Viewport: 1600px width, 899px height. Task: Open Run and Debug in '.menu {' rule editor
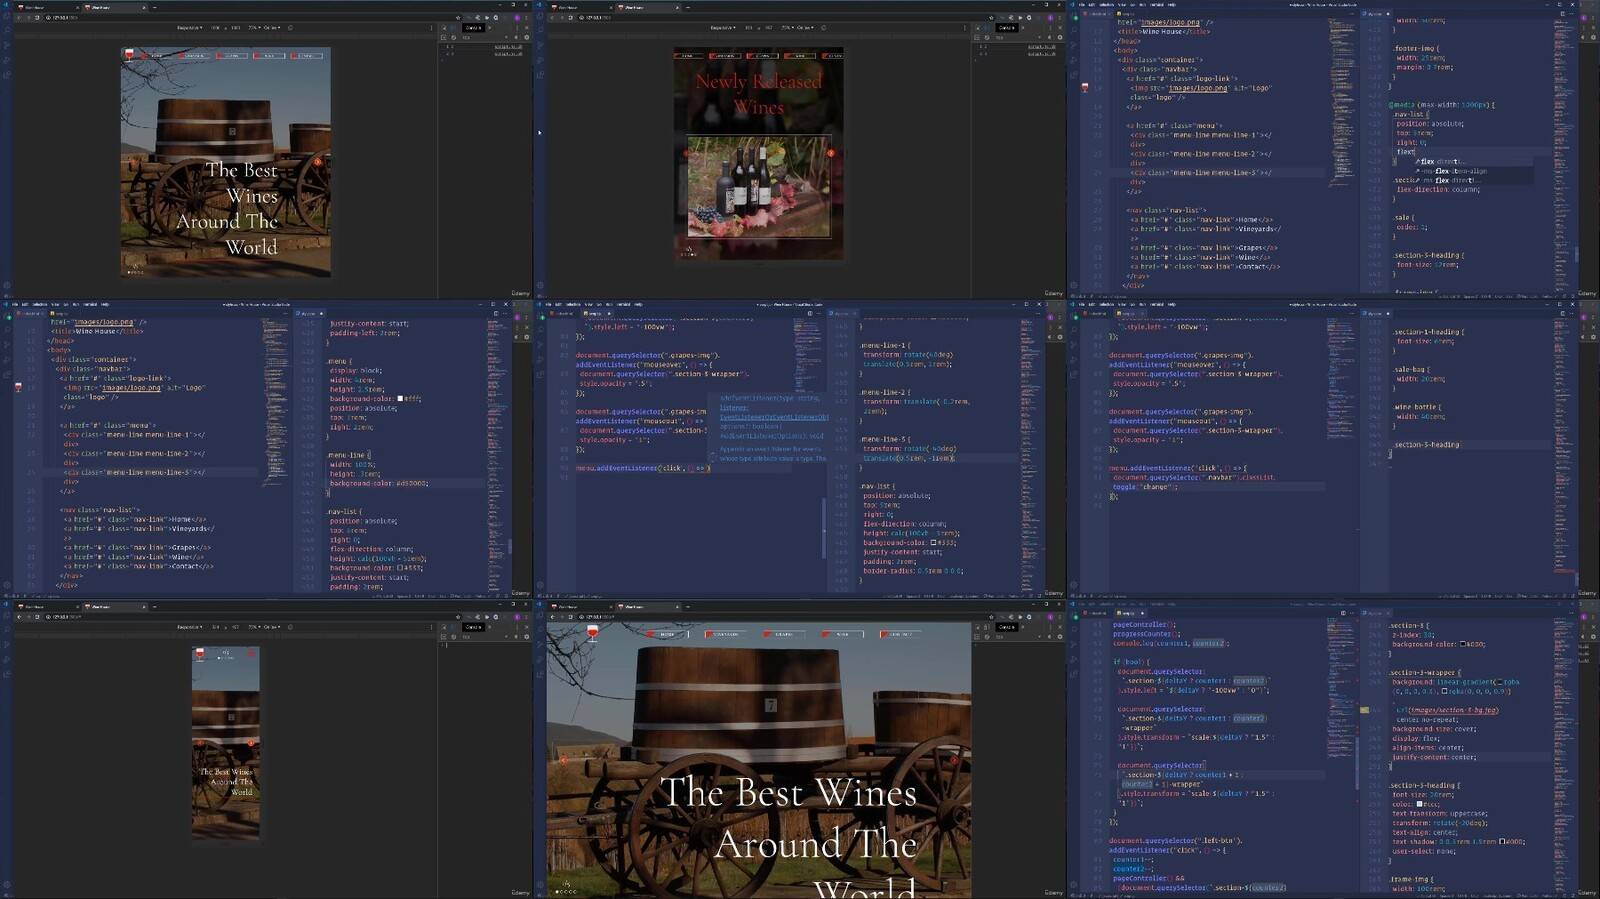click(x=8, y=358)
